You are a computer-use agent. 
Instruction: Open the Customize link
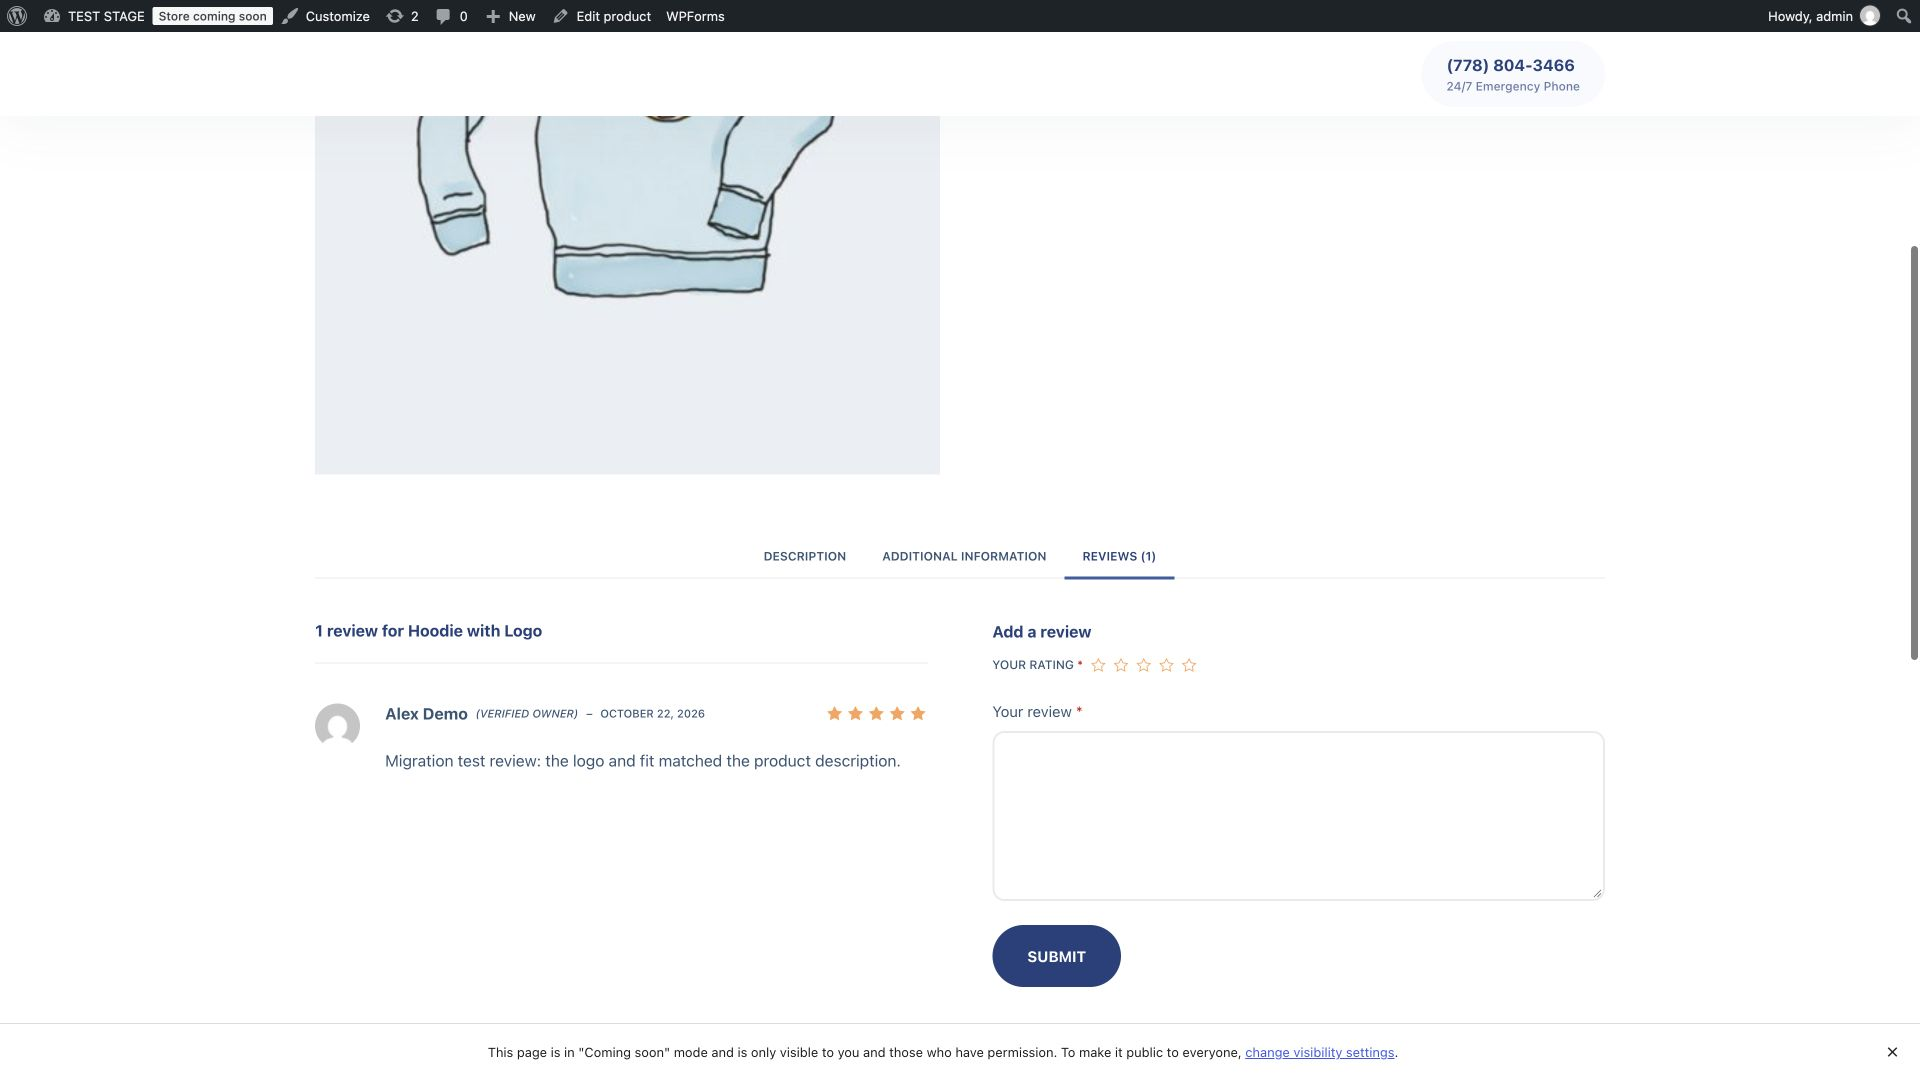[x=326, y=16]
